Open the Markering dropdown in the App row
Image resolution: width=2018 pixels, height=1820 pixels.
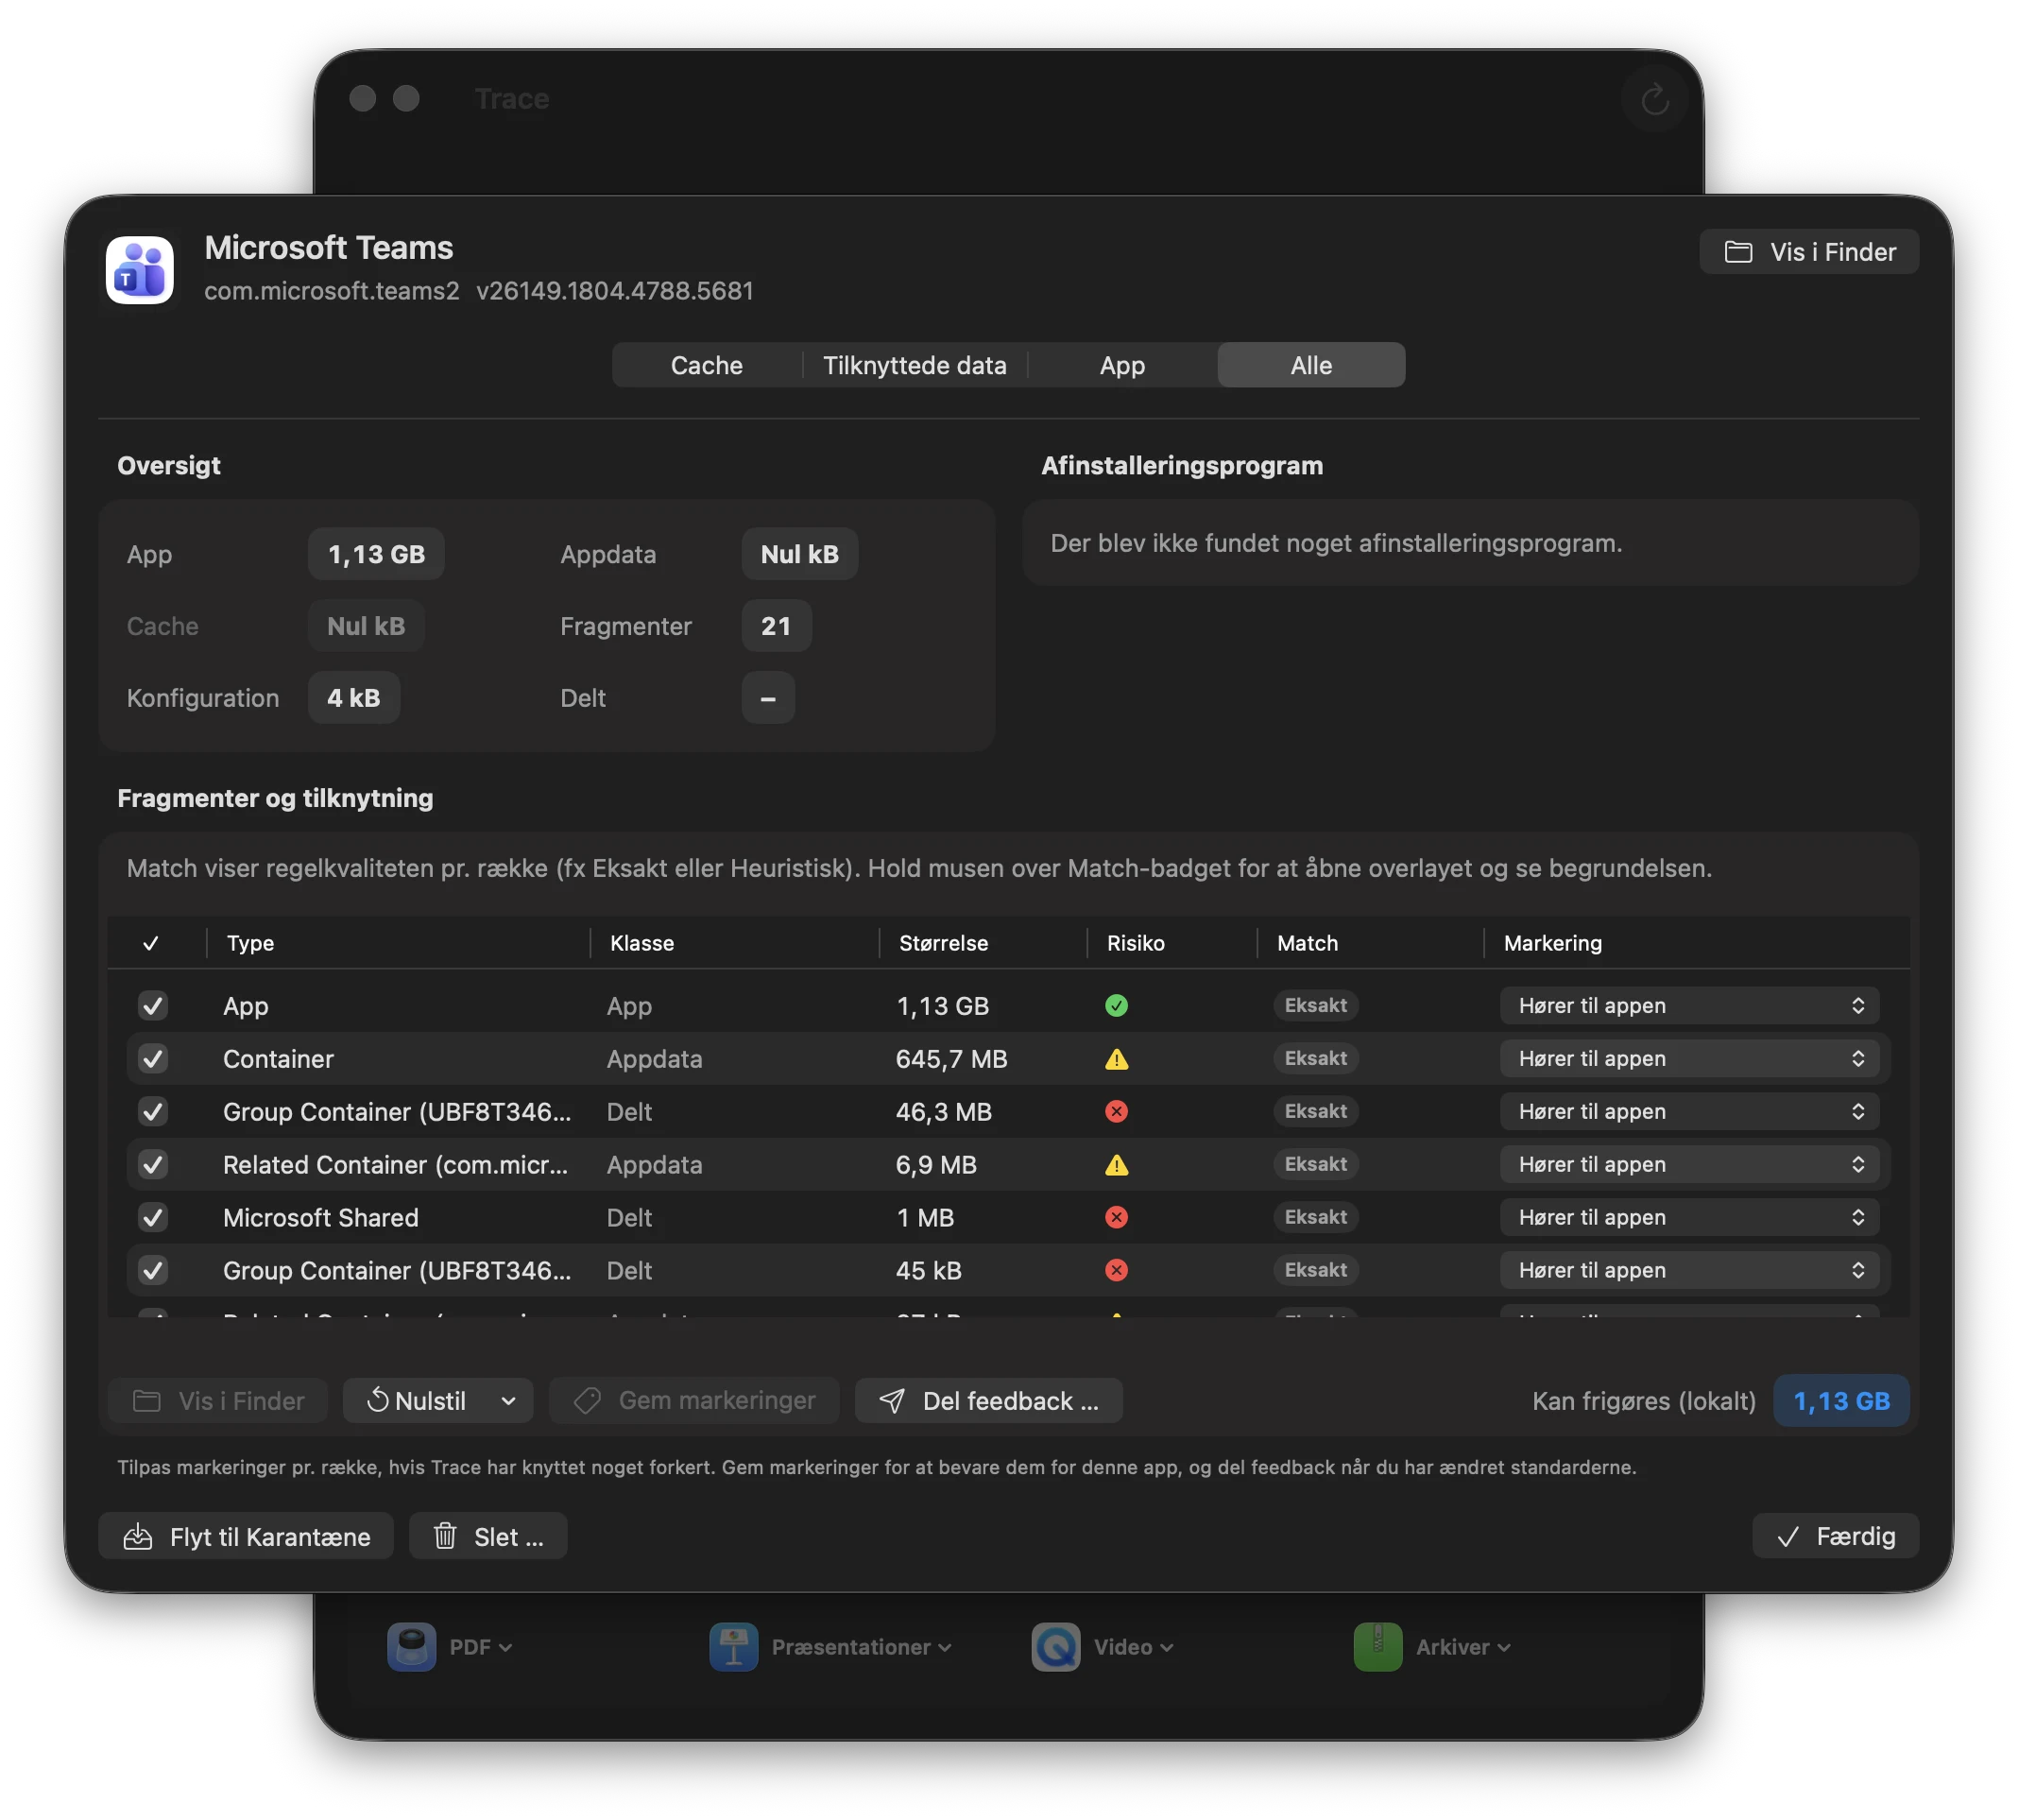1688,1005
